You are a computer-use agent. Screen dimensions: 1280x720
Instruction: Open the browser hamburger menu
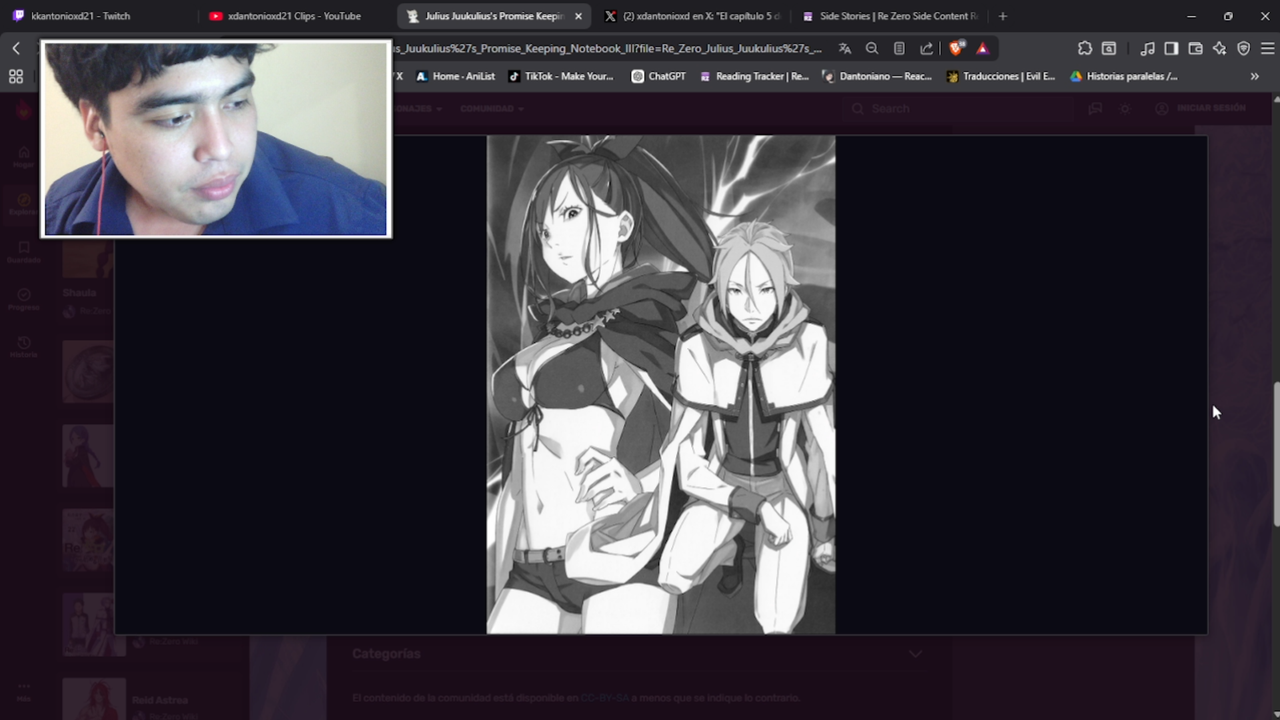(x=1267, y=48)
